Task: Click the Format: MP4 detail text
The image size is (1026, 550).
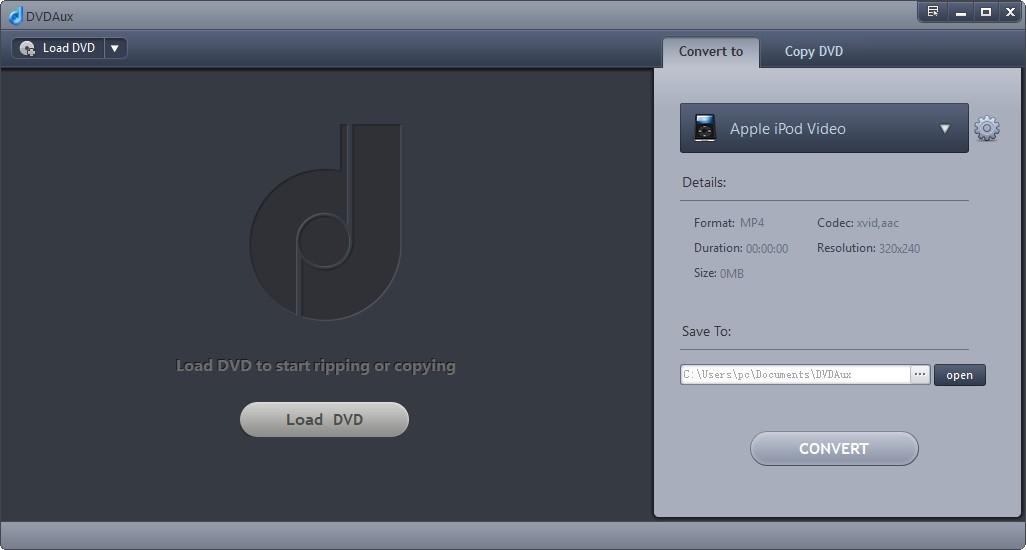Action: tap(729, 223)
